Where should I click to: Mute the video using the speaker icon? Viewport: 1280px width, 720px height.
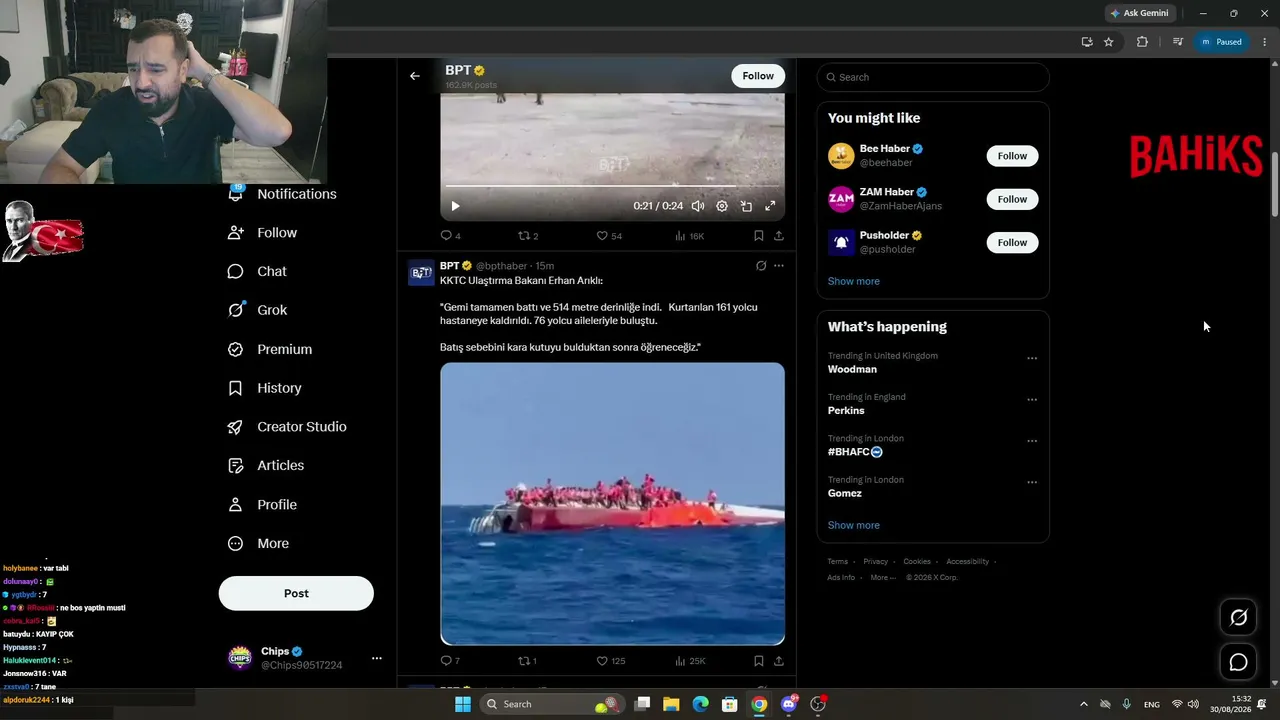coord(698,206)
